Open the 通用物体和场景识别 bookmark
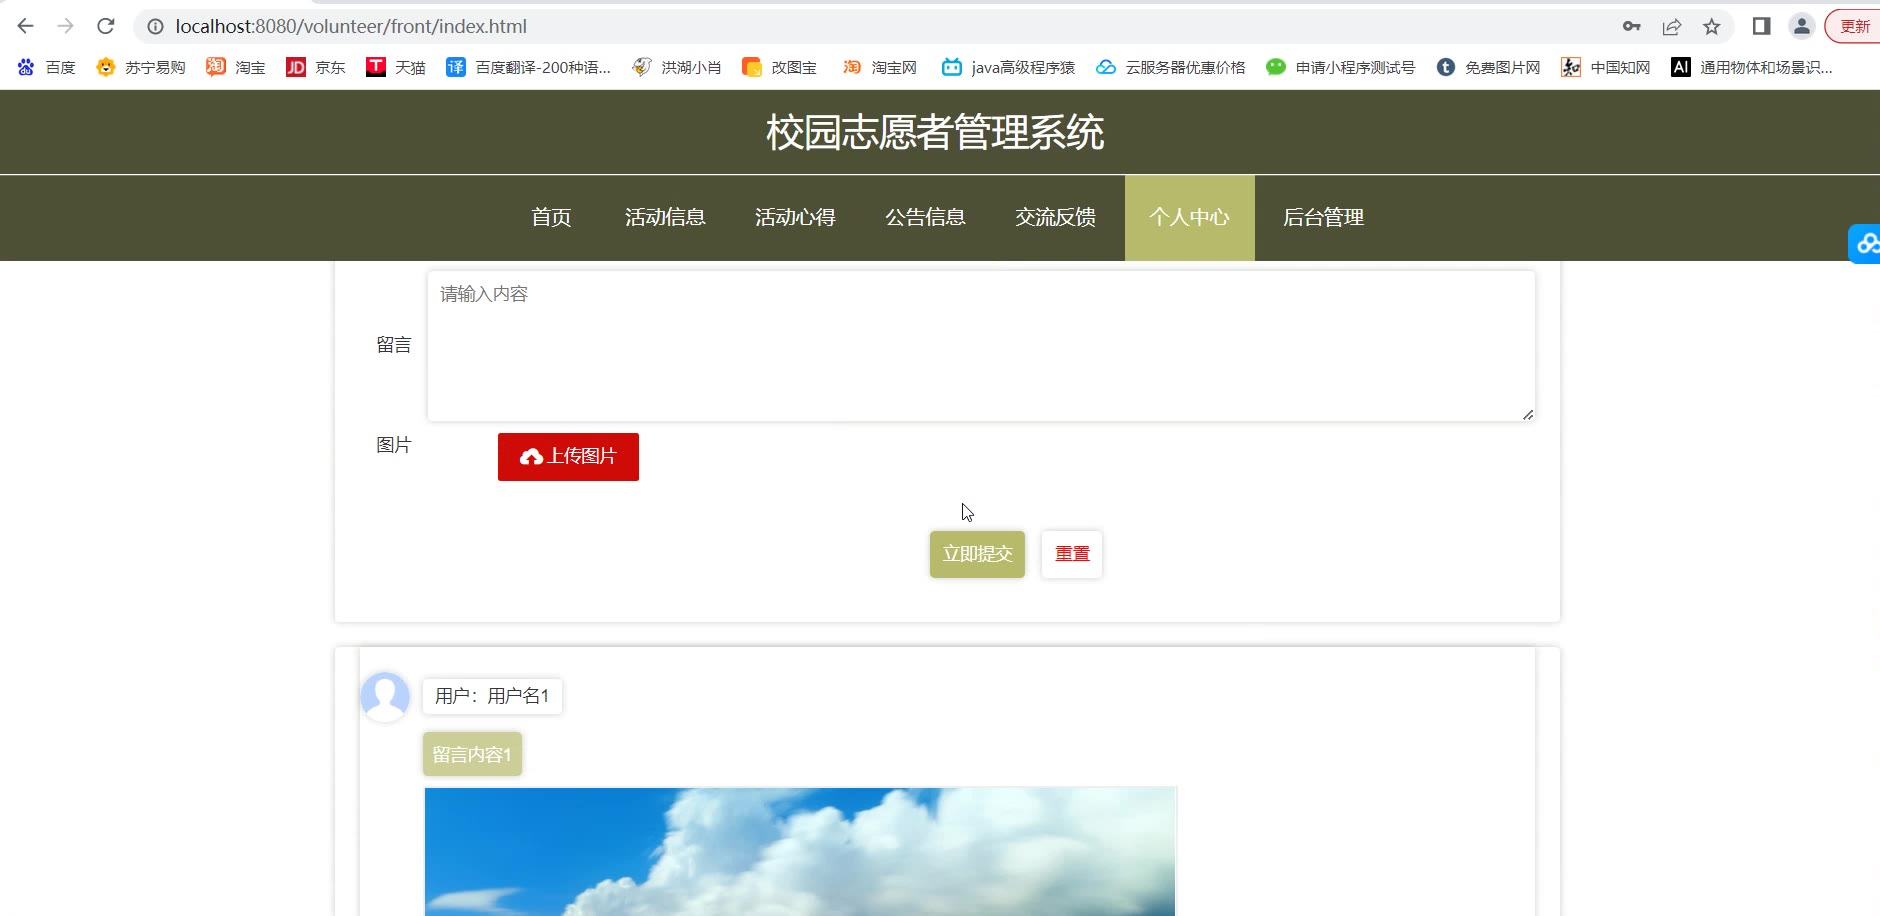This screenshot has width=1880, height=916. 1752,67
